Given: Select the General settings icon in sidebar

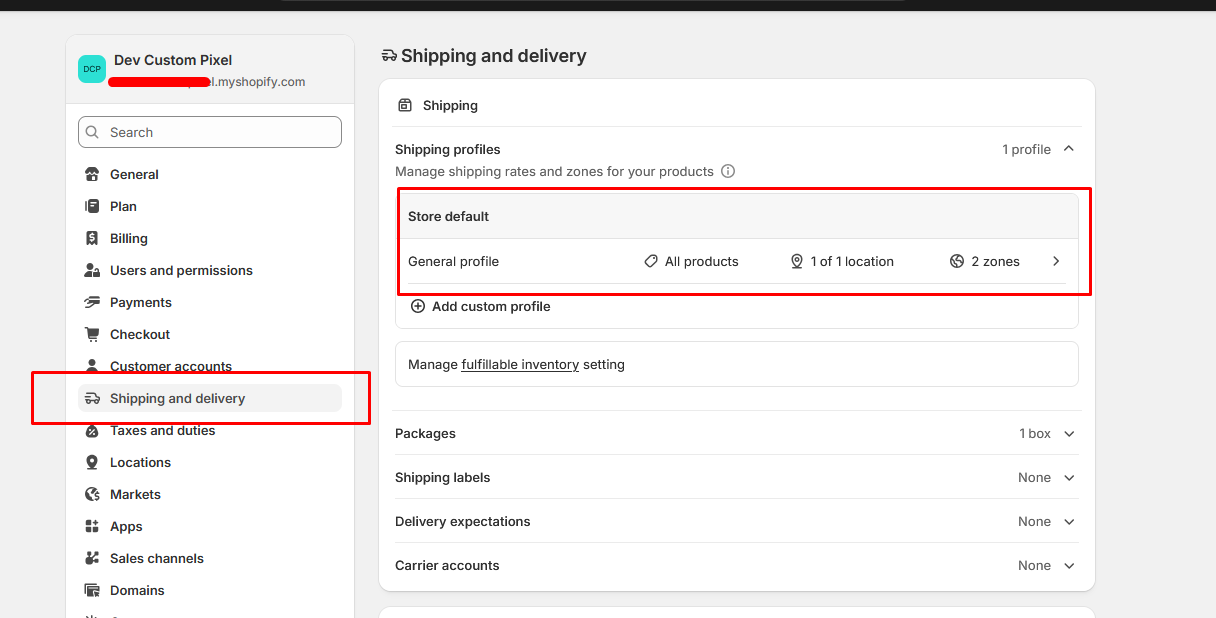Looking at the screenshot, I should pos(91,174).
